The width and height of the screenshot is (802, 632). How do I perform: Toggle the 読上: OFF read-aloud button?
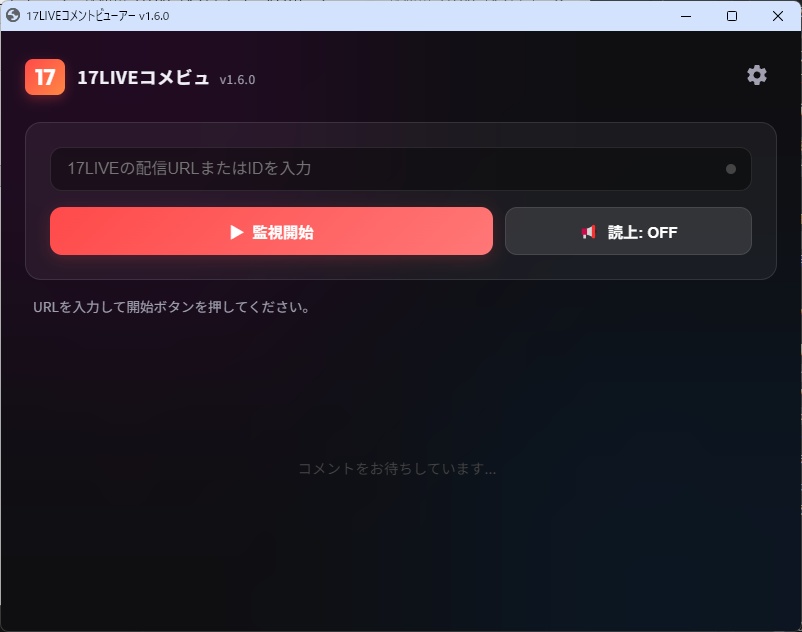point(628,231)
